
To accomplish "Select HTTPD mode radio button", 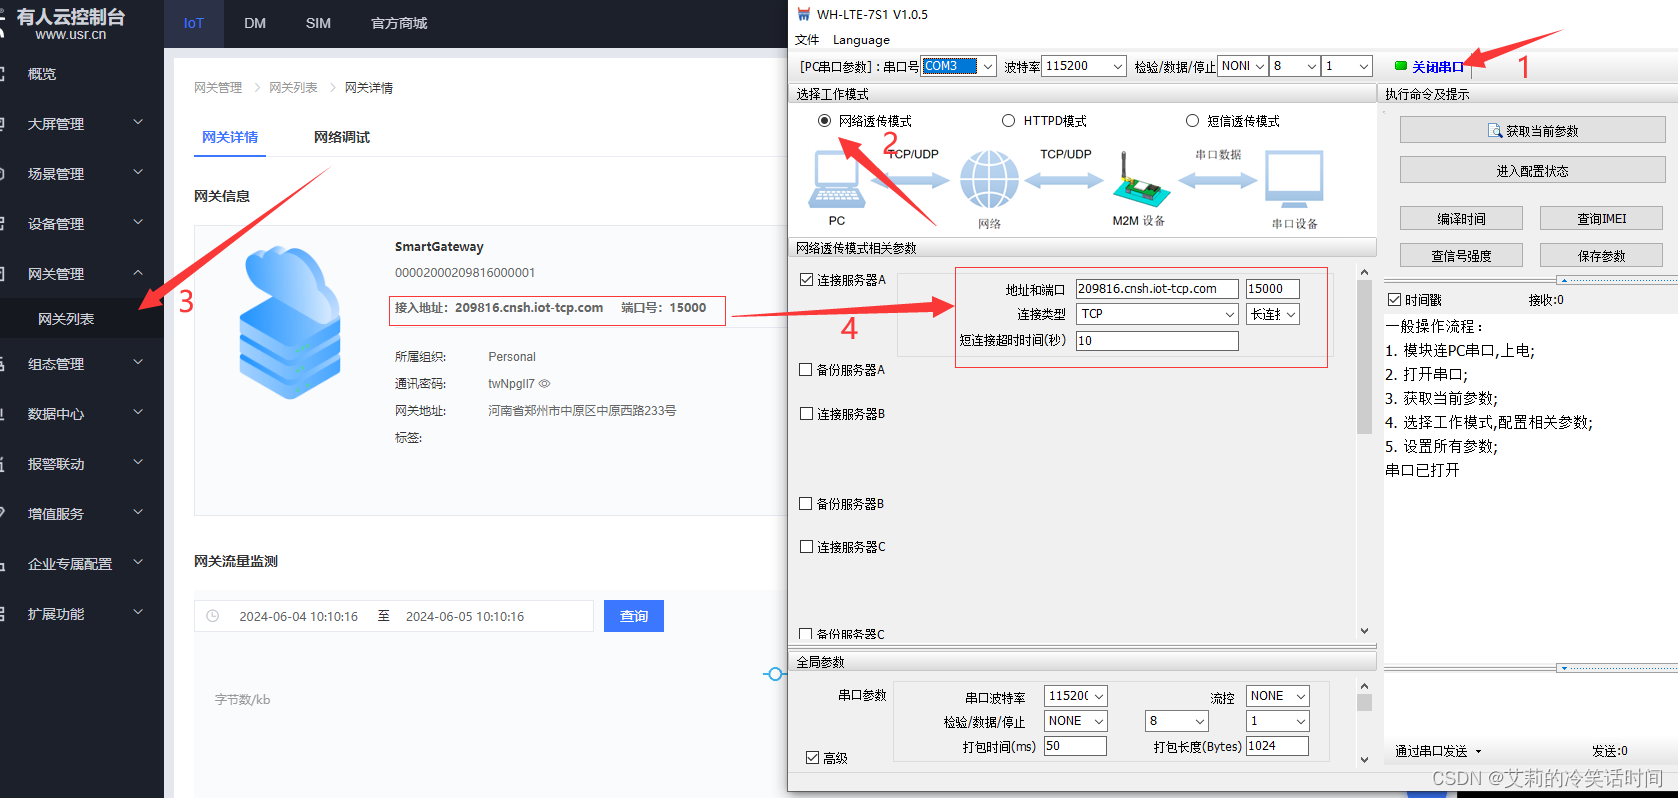I will [1008, 121].
